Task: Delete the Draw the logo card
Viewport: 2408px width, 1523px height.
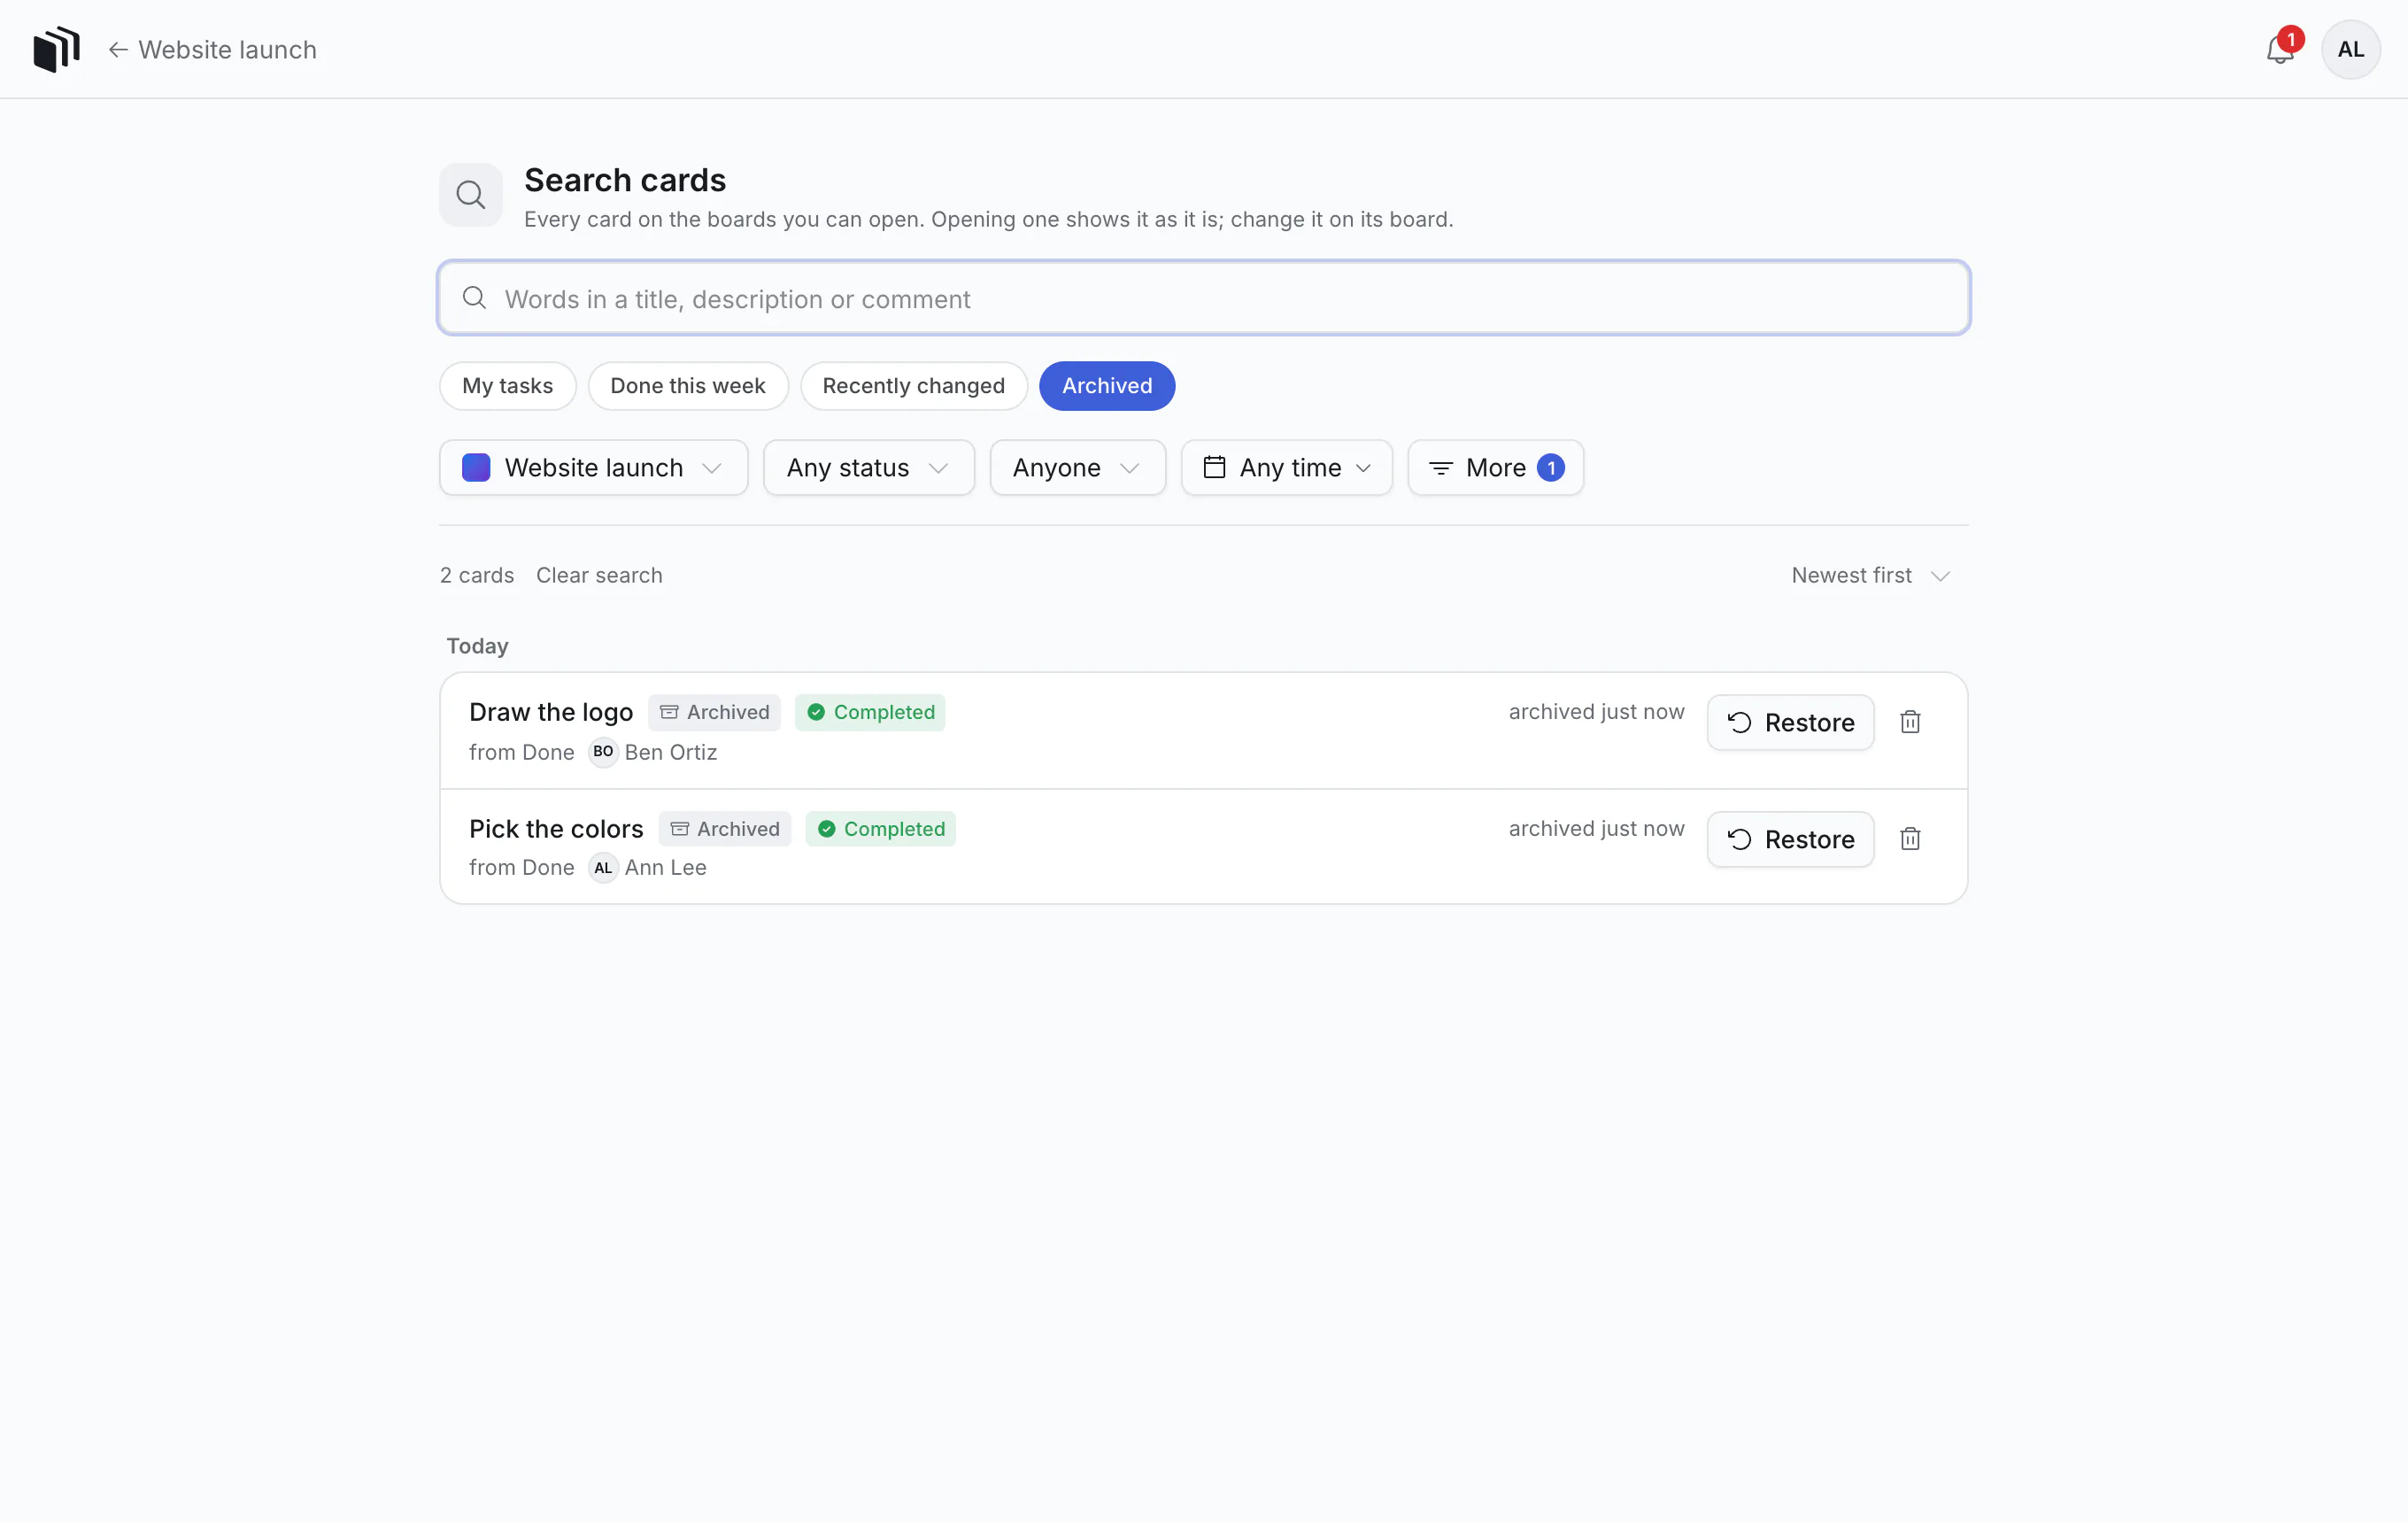Action: pos(1910,722)
